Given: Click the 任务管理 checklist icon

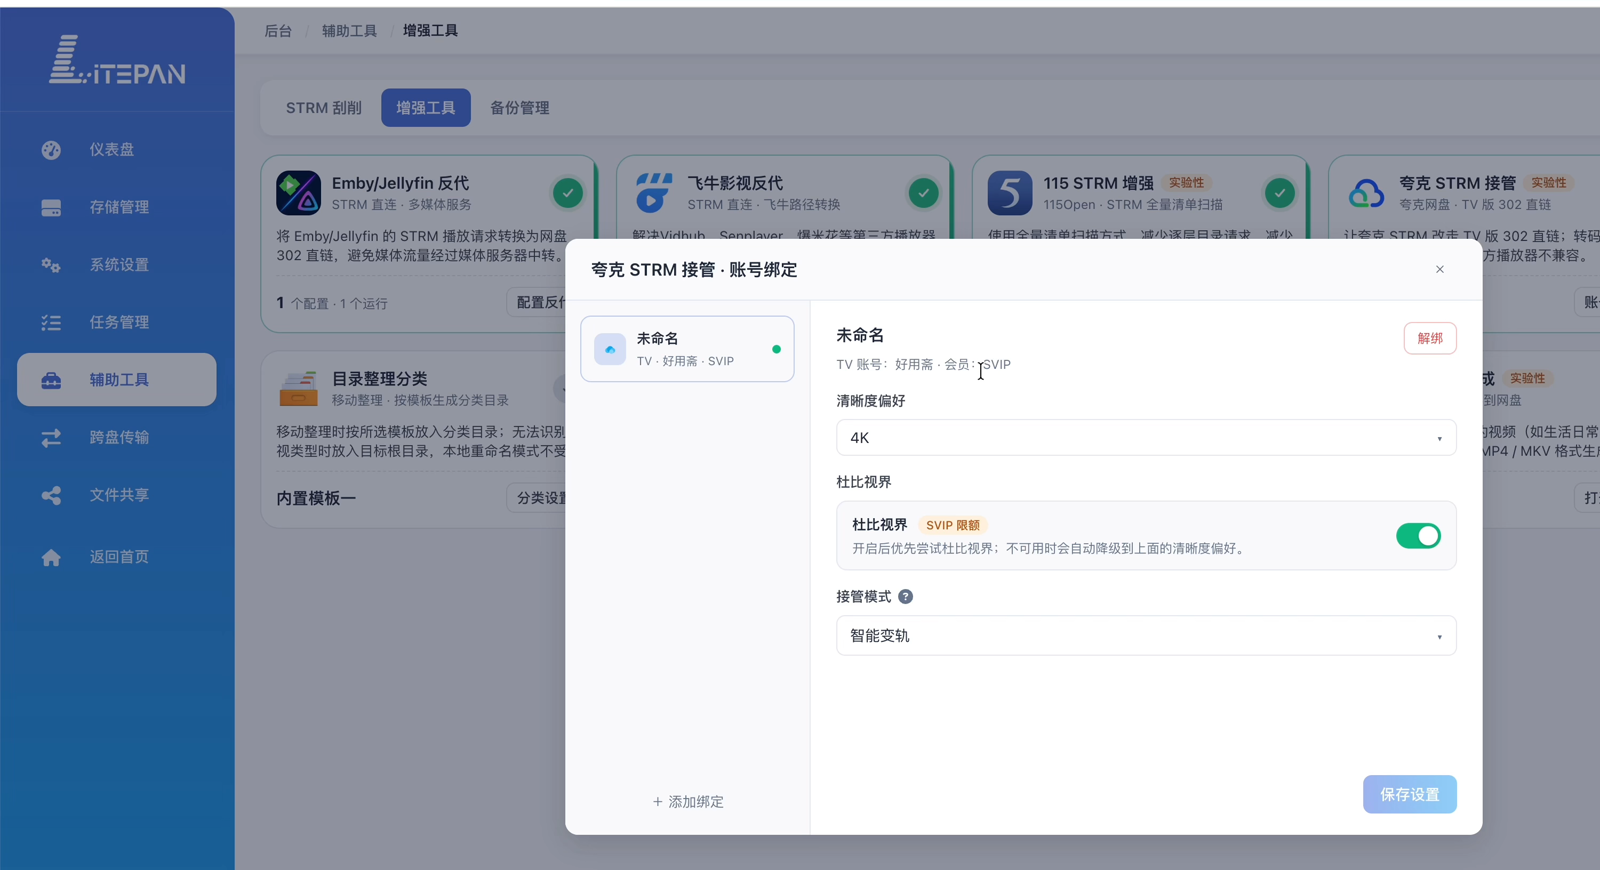Looking at the screenshot, I should point(51,323).
